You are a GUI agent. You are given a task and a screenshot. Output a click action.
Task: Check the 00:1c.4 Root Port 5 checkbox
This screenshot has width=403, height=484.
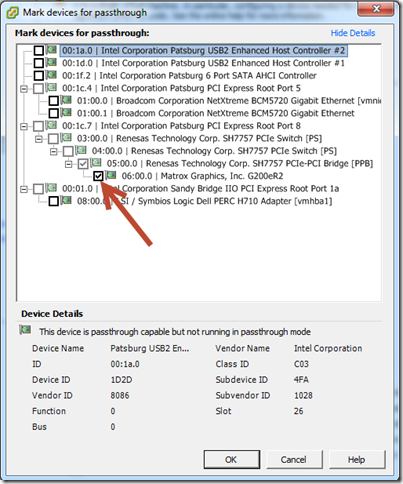(x=39, y=88)
